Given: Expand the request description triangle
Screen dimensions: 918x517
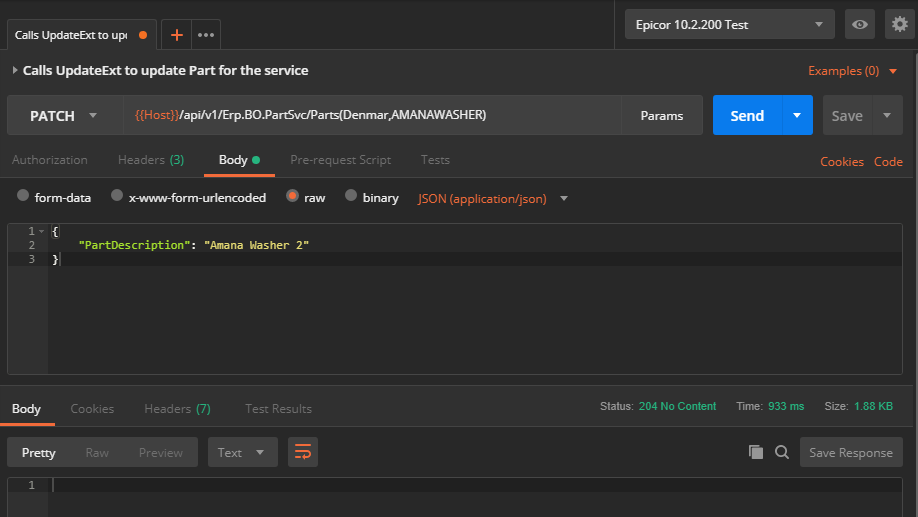Looking at the screenshot, I should click(15, 71).
